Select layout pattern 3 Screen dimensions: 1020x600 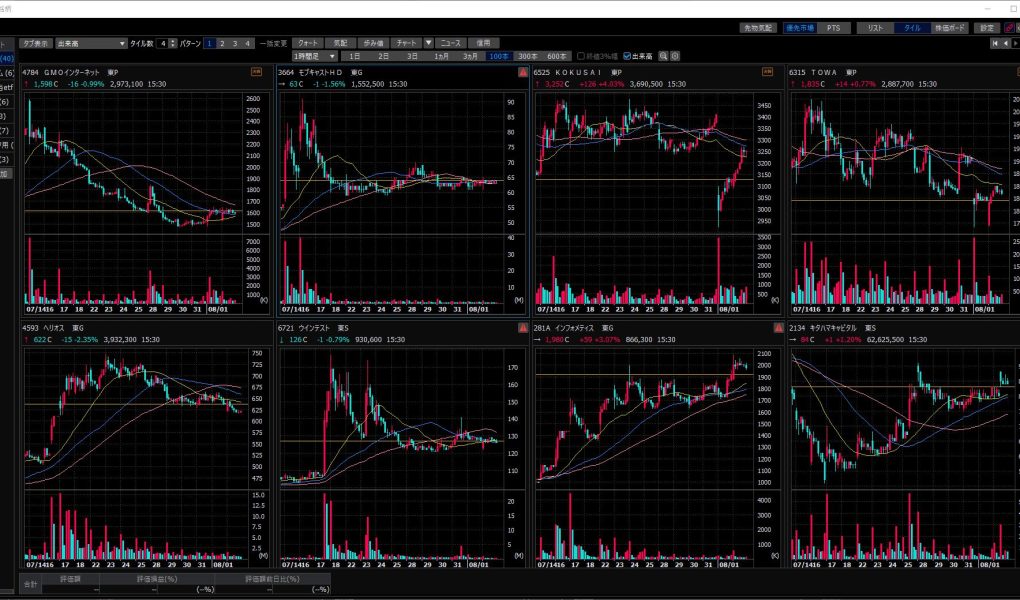click(235, 43)
